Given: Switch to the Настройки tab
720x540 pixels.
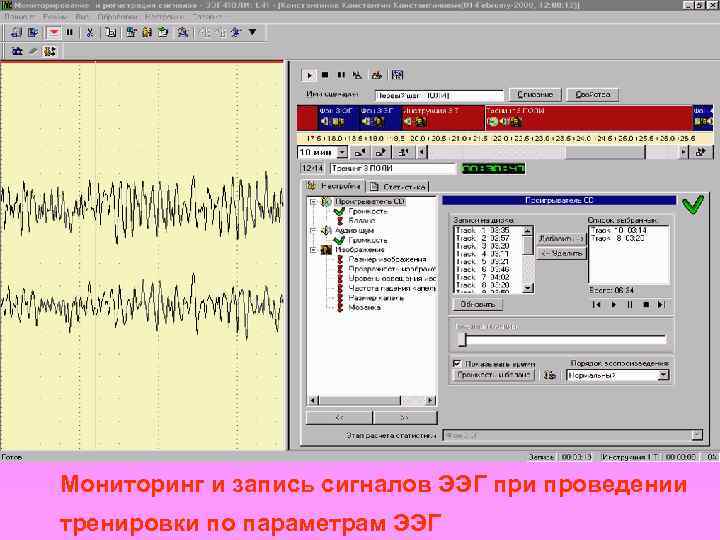Looking at the screenshot, I should 334,186.
